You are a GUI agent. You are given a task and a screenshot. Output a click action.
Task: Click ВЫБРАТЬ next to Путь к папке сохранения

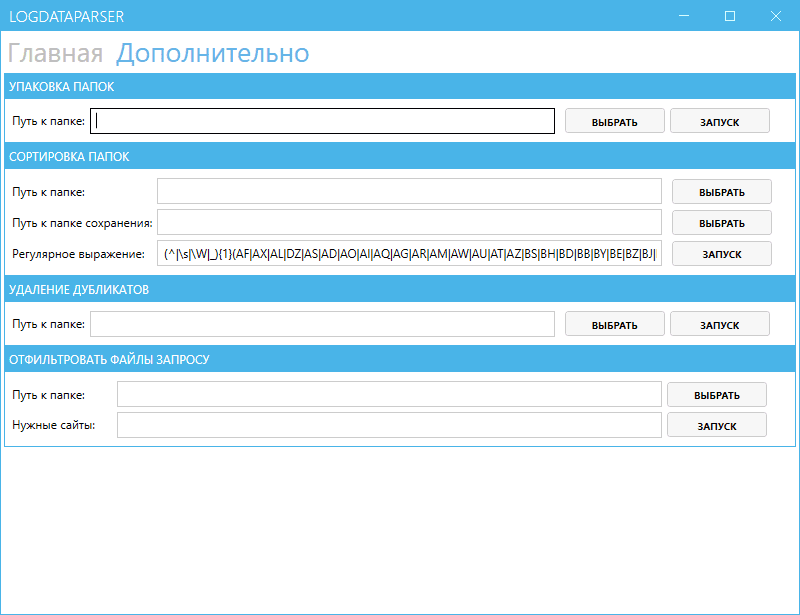[721, 222]
